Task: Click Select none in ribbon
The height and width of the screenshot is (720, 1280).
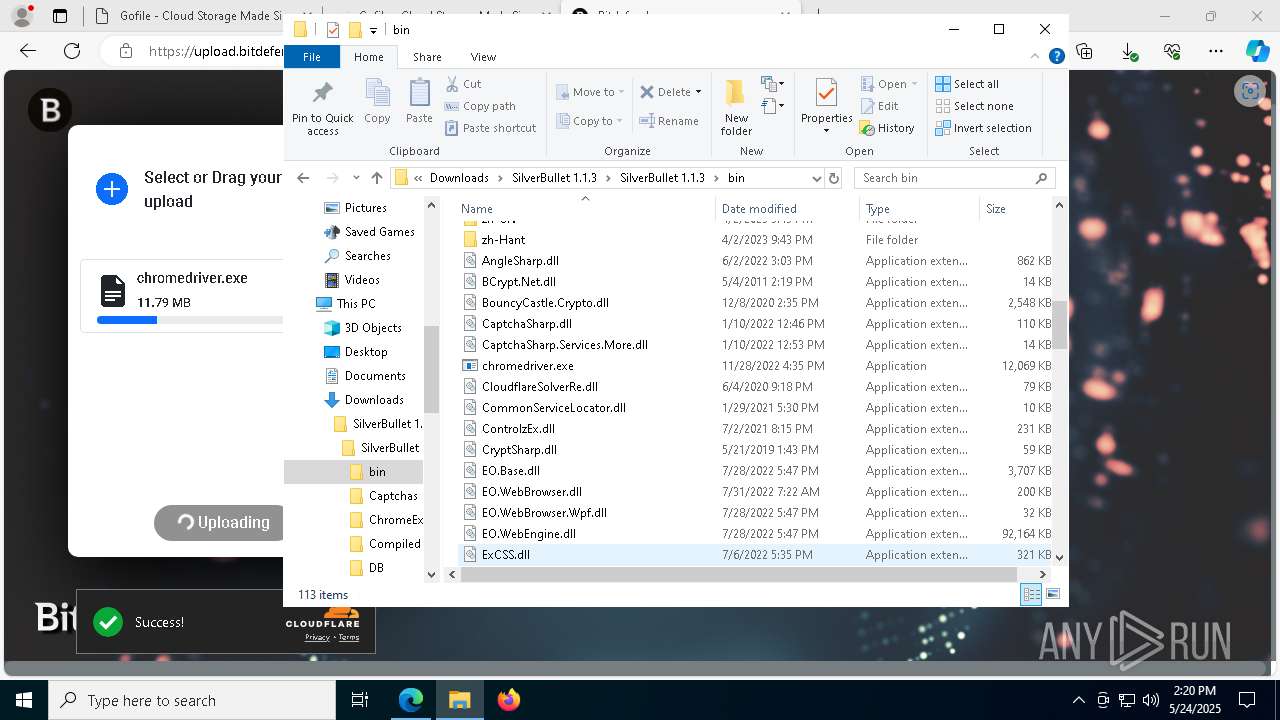Action: pyautogui.click(x=974, y=106)
